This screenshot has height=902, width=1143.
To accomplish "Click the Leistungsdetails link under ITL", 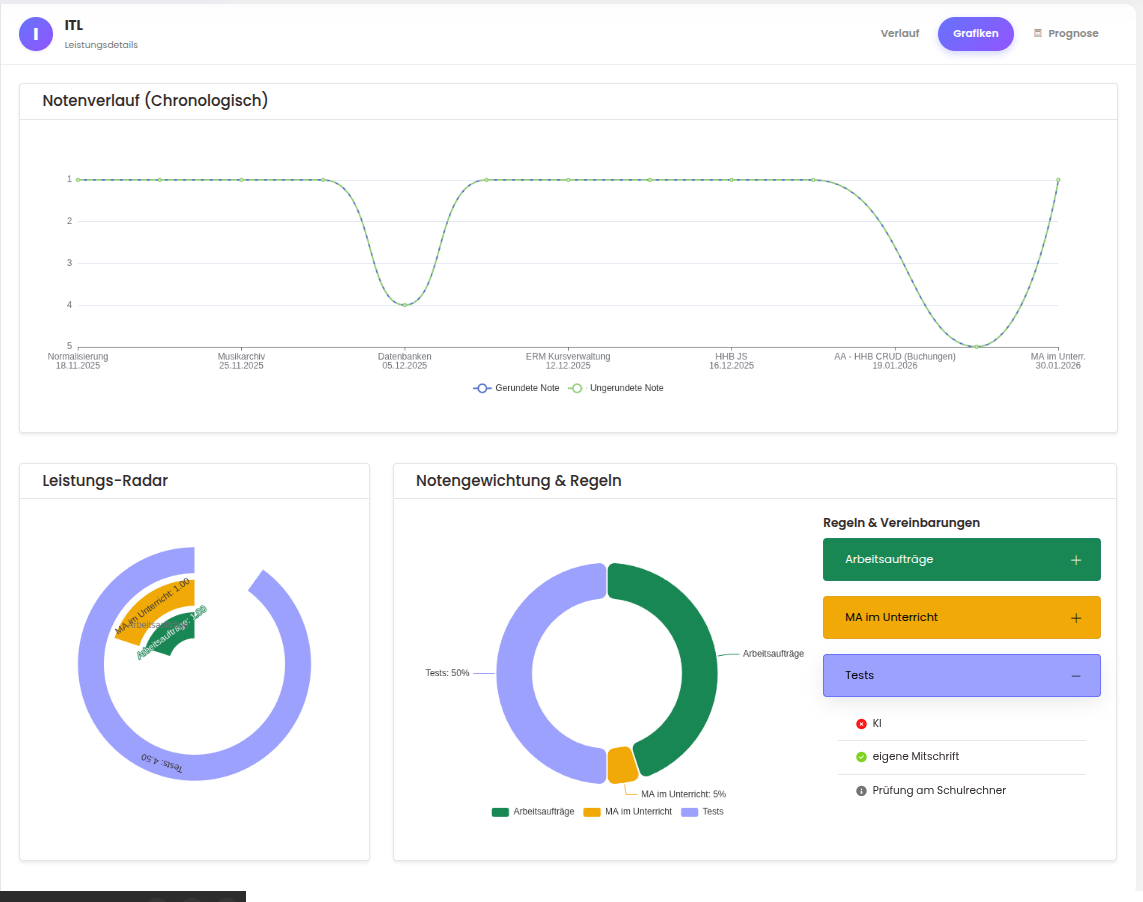I will (101, 44).
